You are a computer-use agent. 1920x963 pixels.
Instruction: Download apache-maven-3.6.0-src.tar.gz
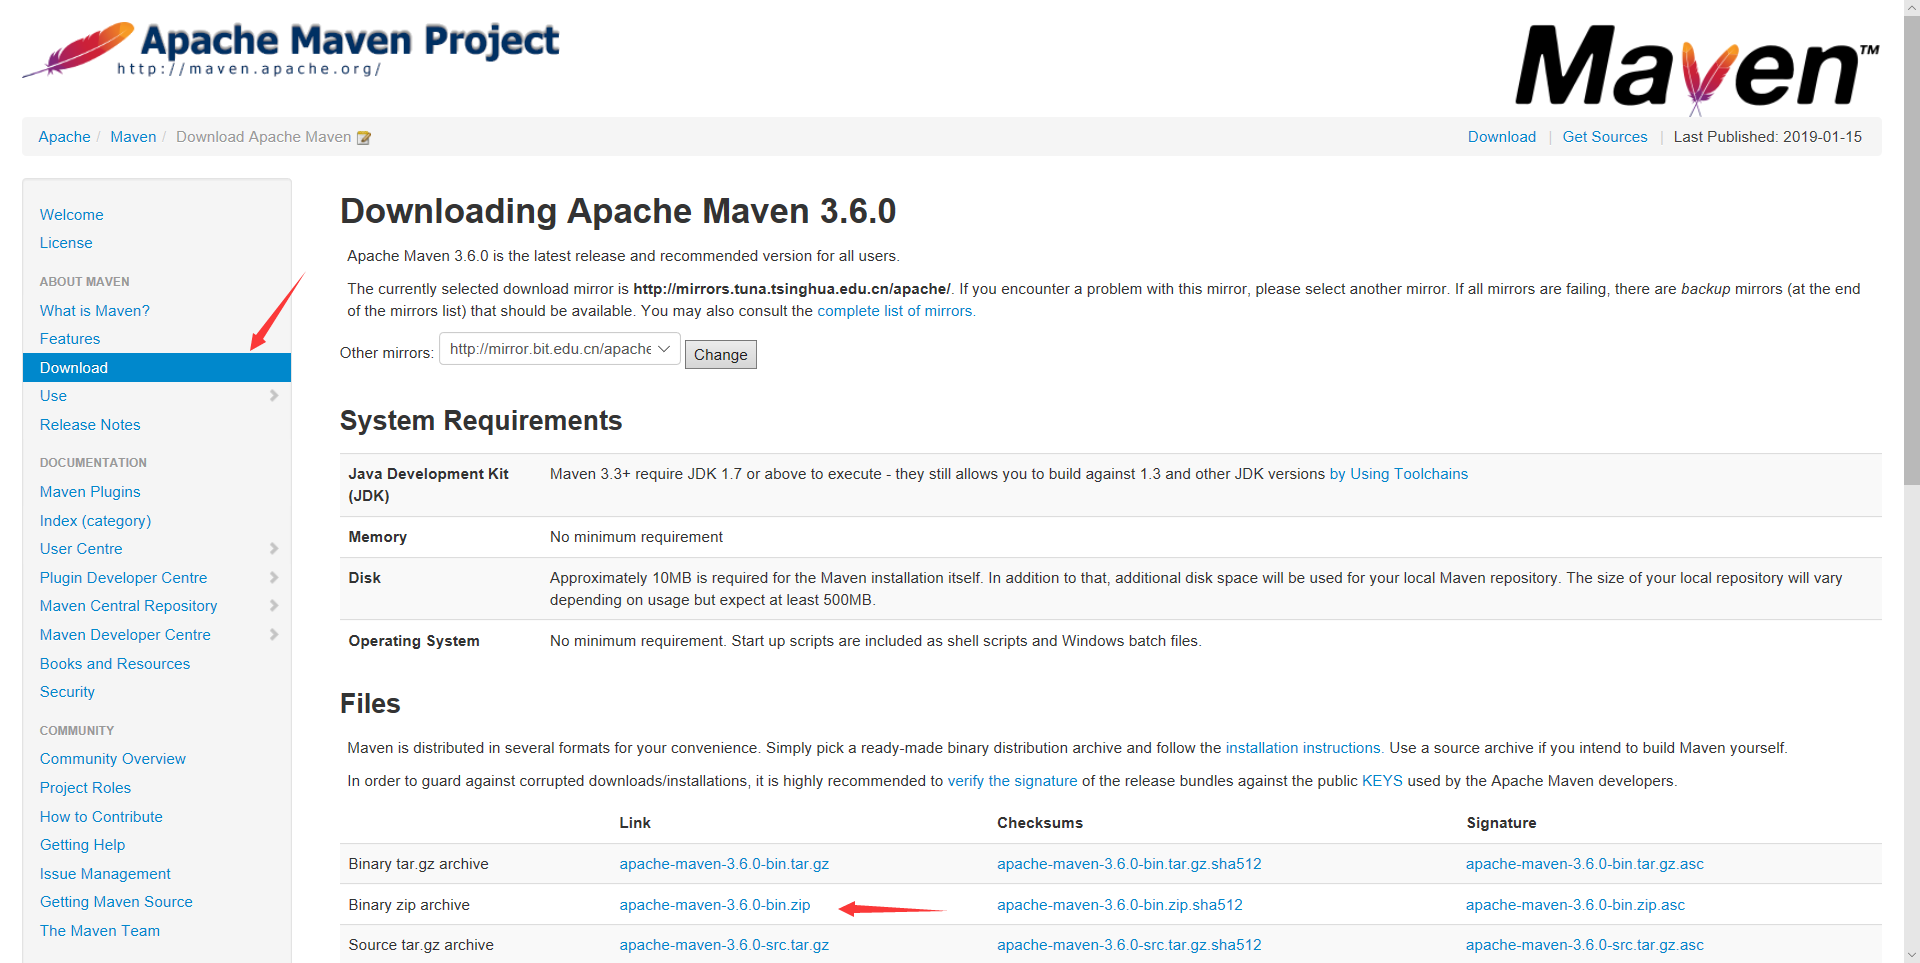point(724,945)
